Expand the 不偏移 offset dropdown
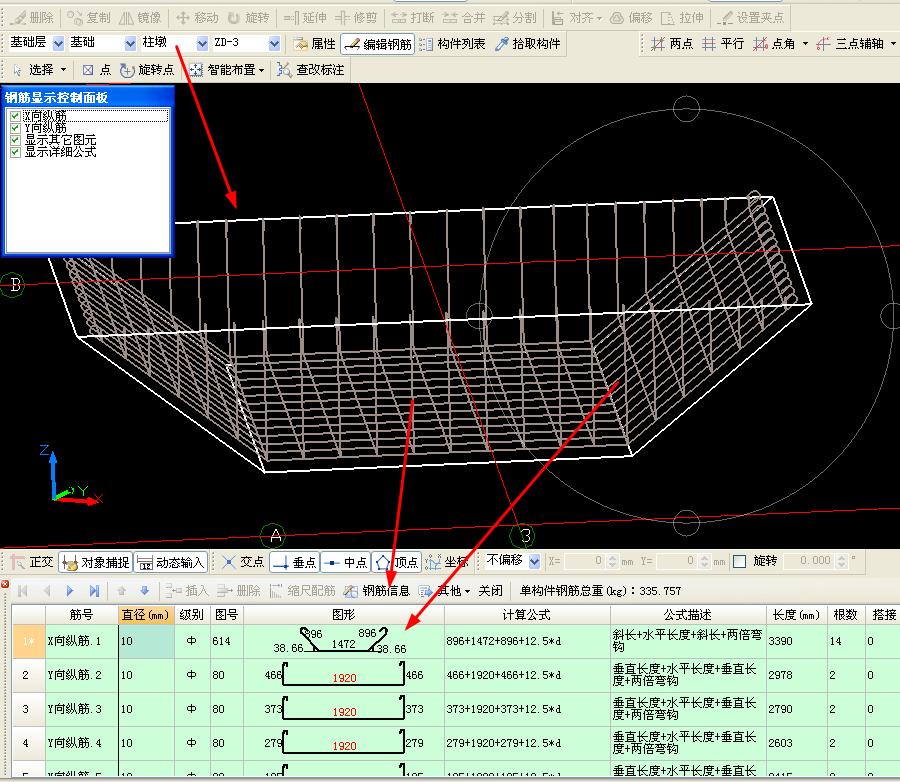Image resolution: width=900 pixels, height=782 pixels. (x=534, y=562)
